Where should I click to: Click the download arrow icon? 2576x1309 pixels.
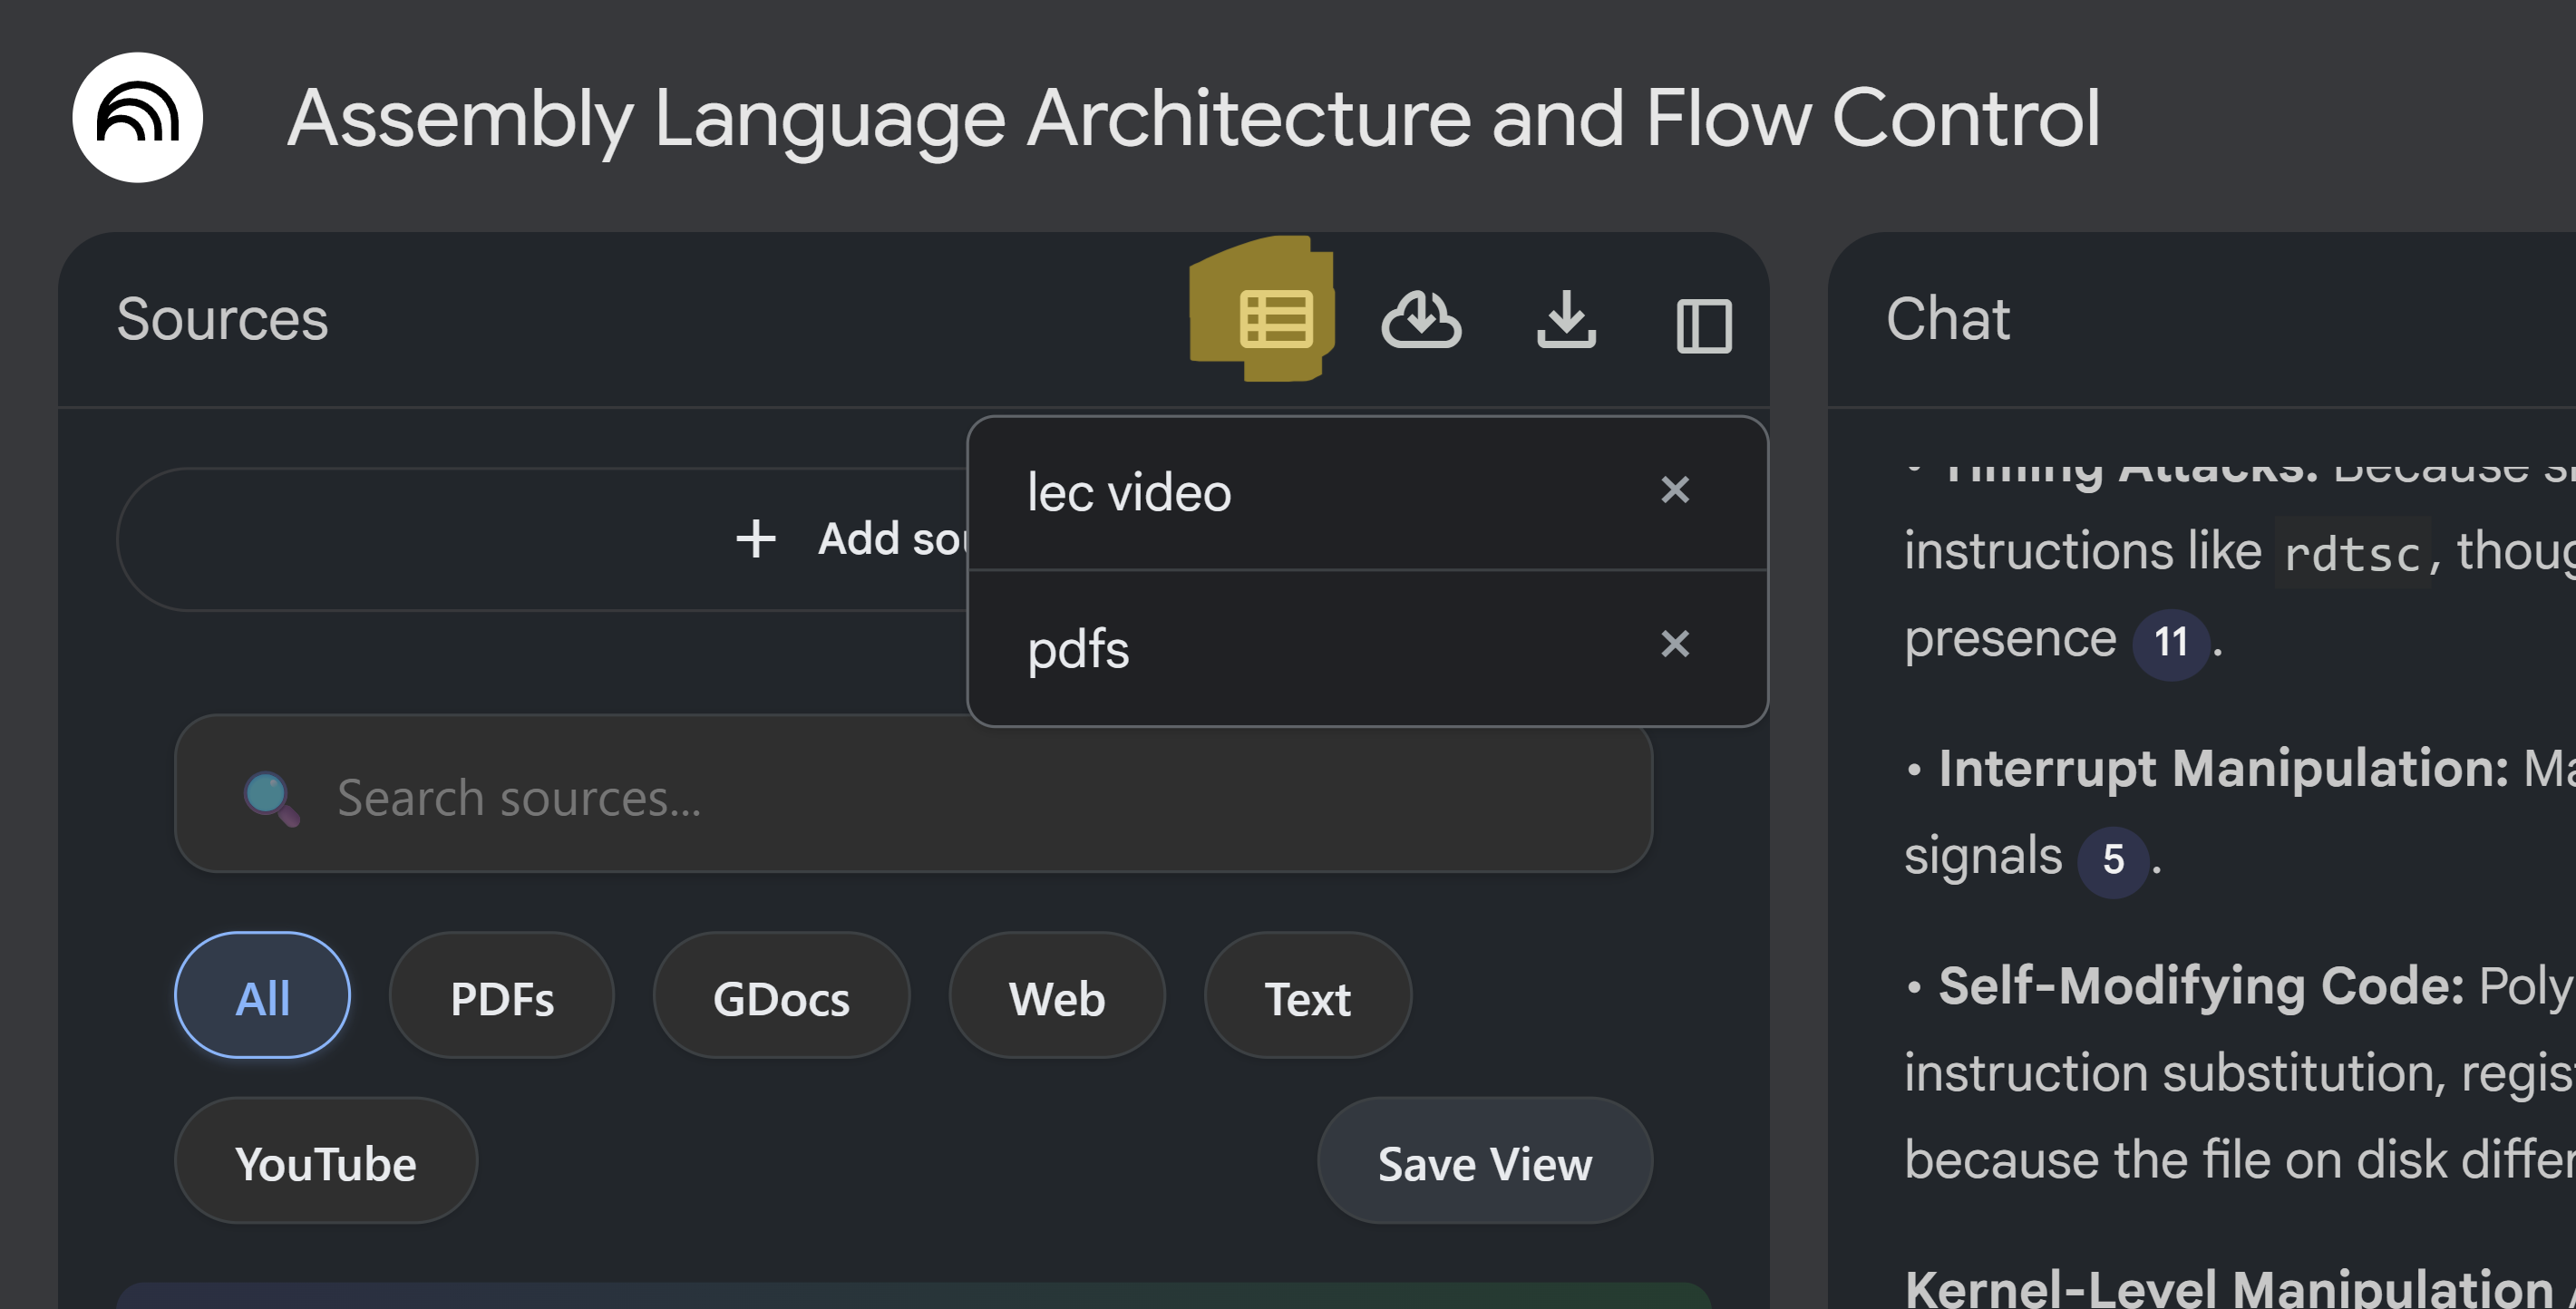coord(1566,320)
